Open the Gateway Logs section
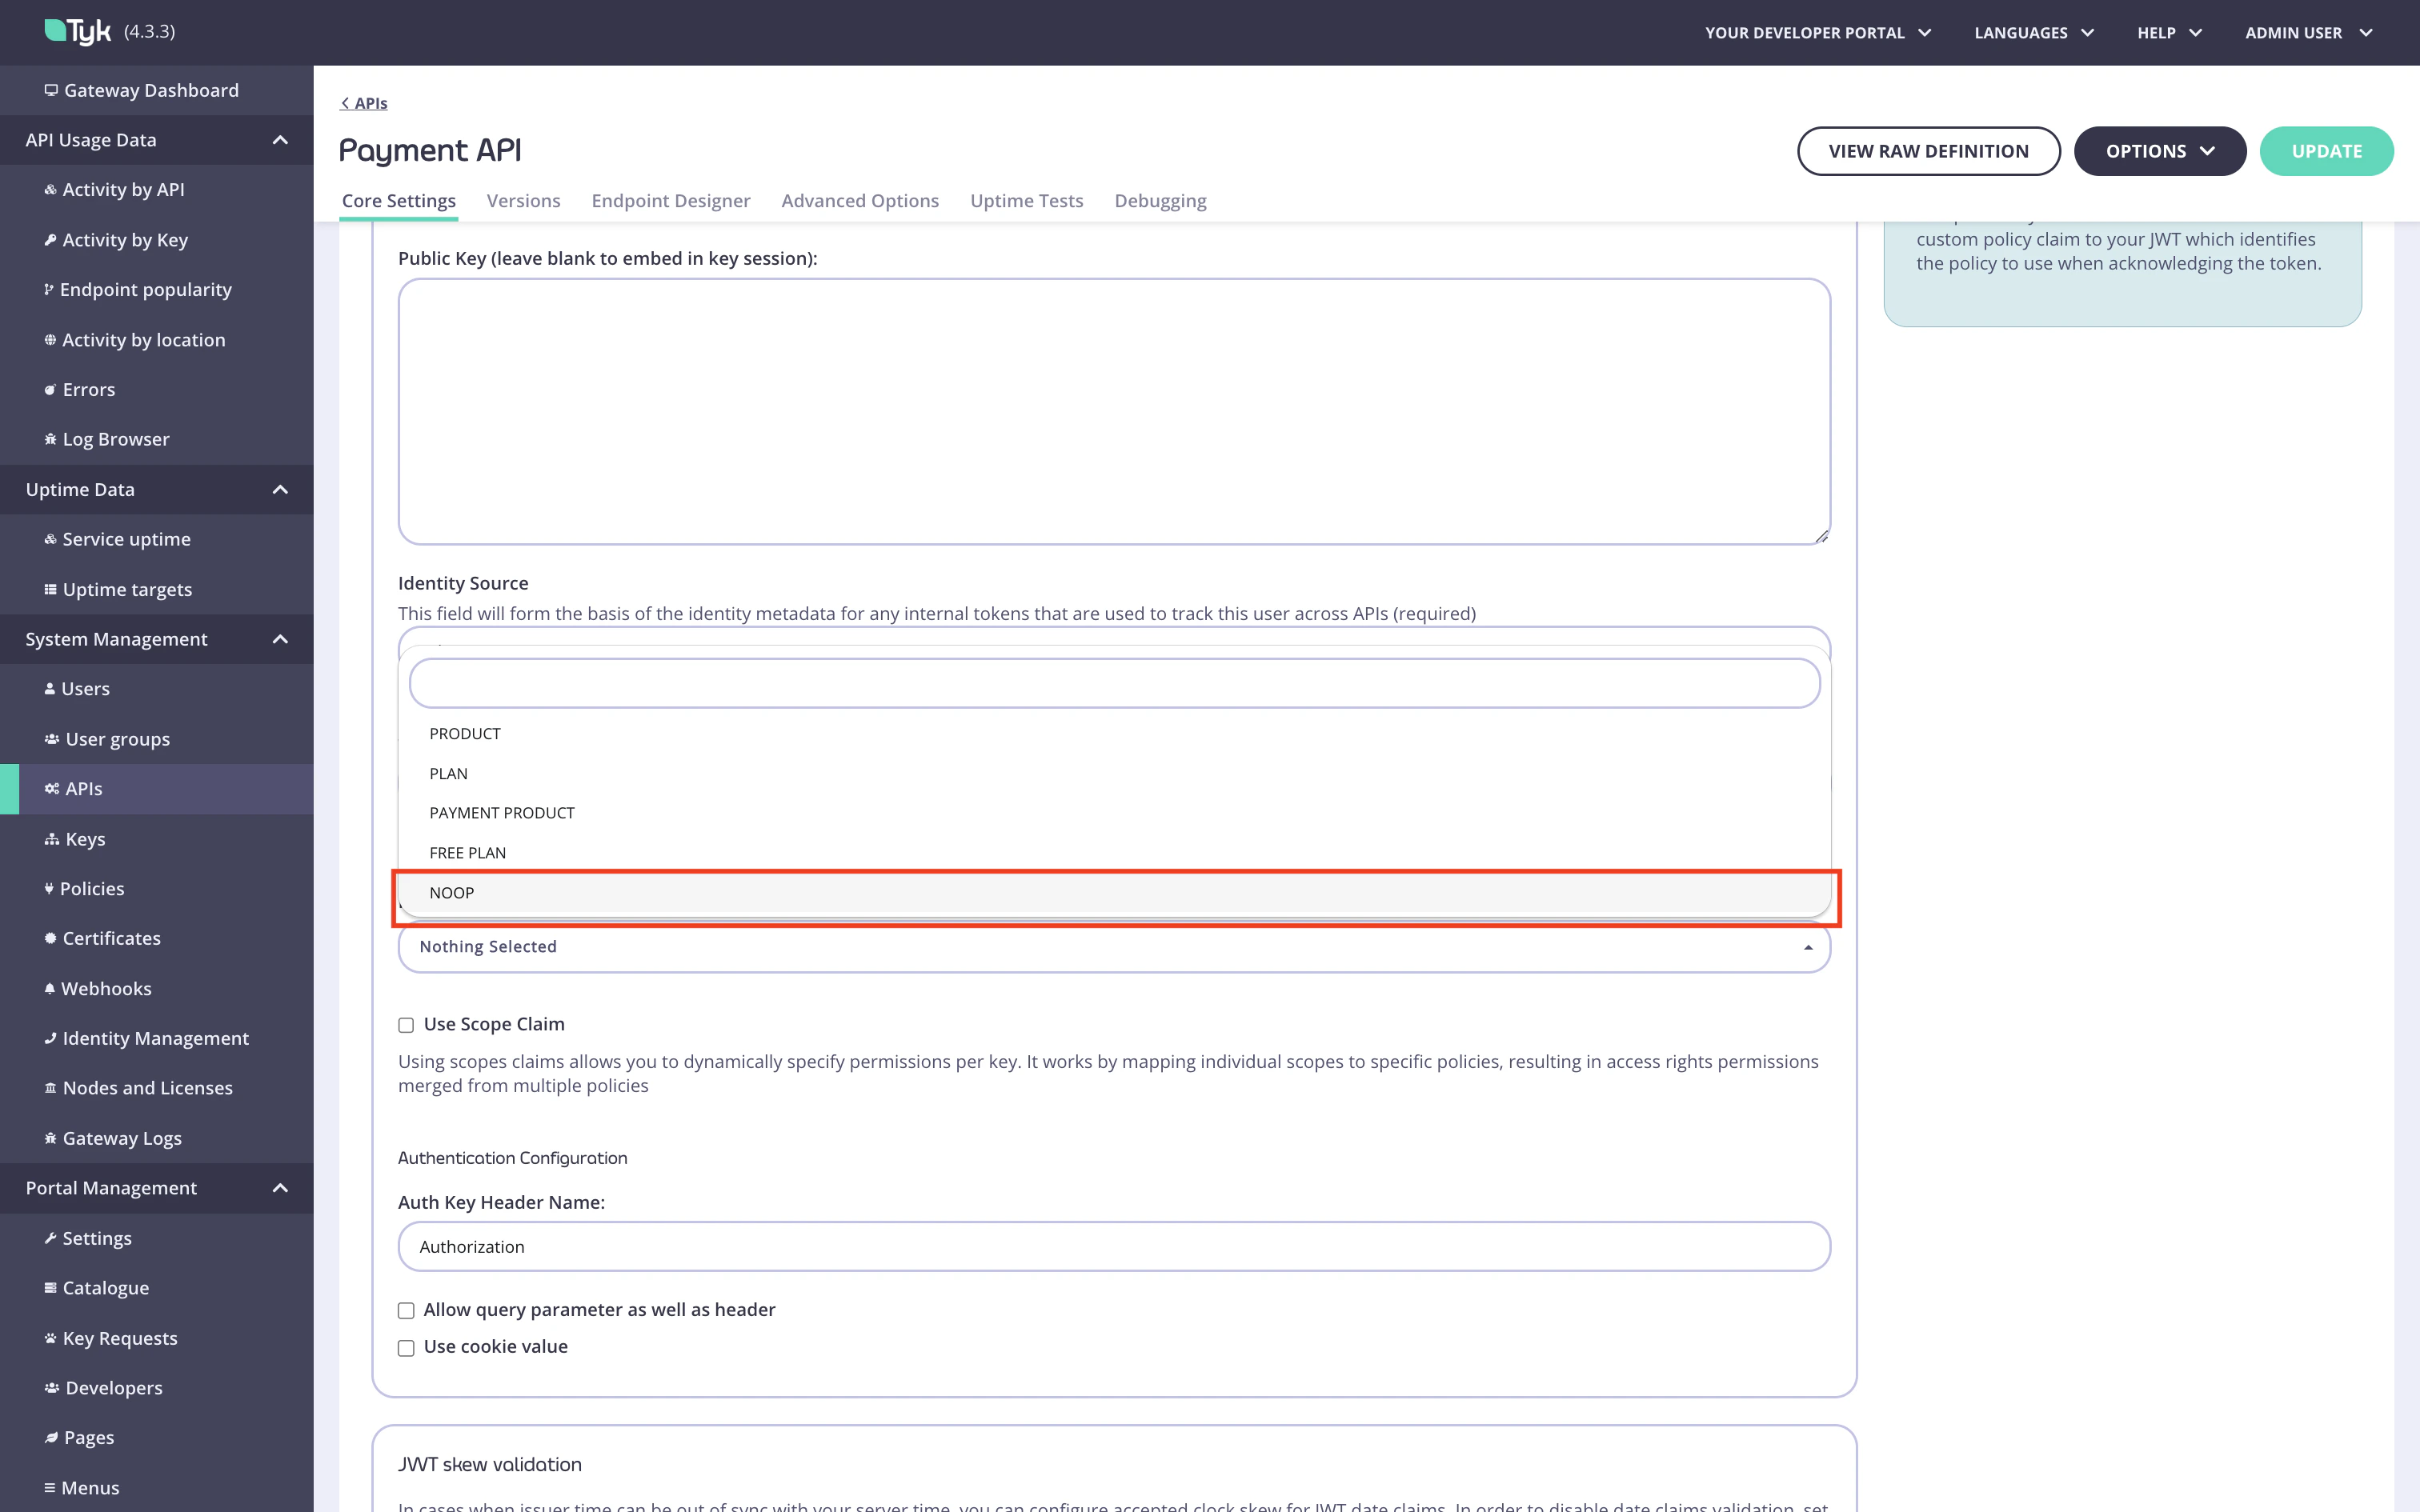 coord(121,1137)
